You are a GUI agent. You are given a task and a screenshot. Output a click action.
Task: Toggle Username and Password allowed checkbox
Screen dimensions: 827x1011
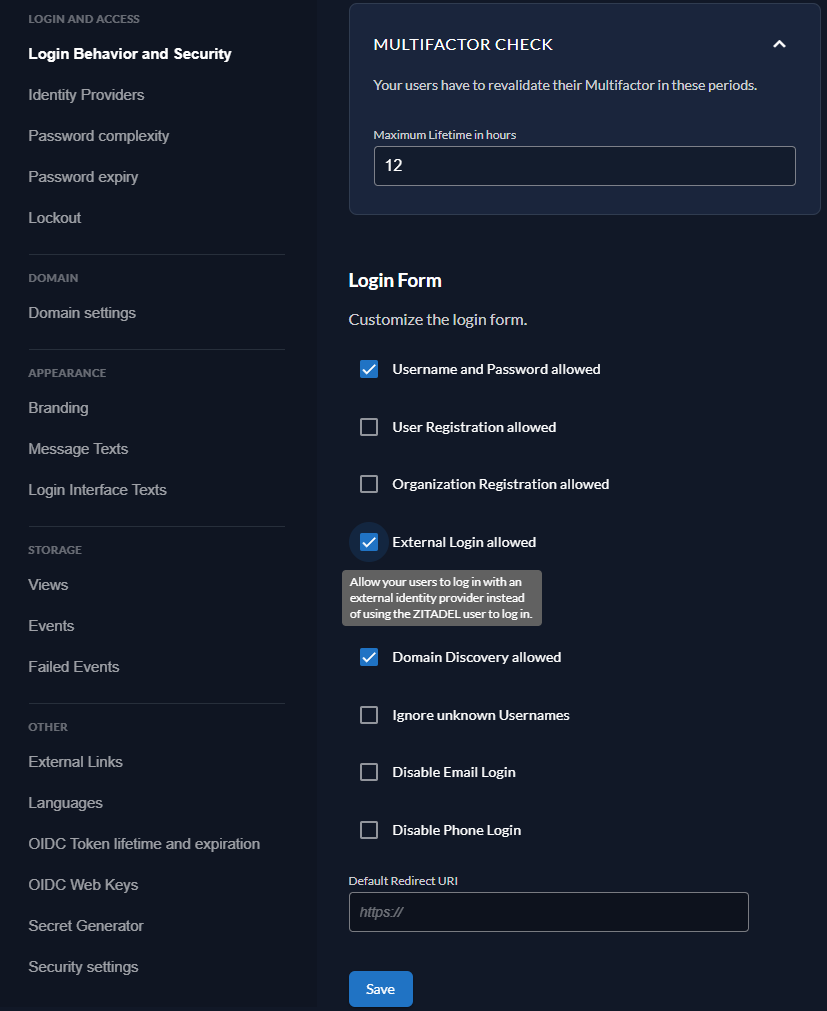click(x=369, y=369)
